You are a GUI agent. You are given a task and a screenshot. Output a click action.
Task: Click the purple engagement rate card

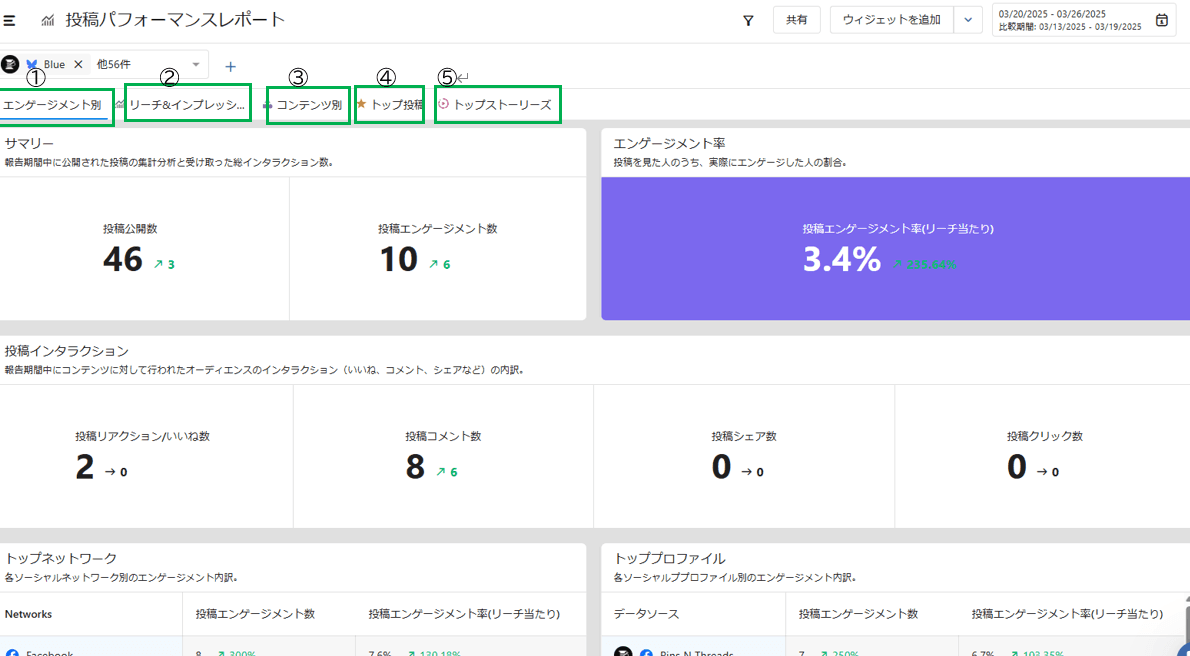pos(895,249)
